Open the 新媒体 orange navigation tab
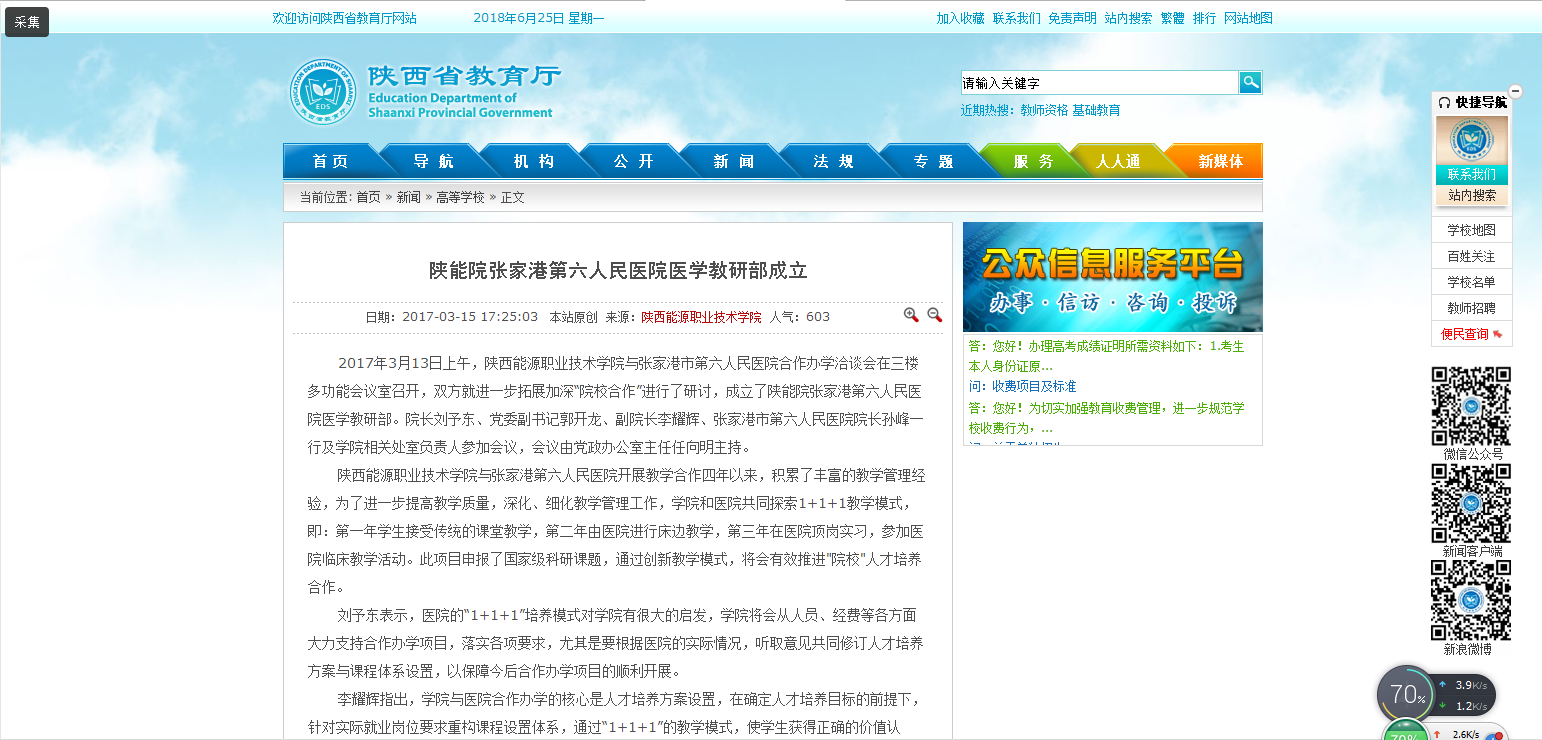This screenshot has width=1542, height=740. pyautogui.click(x=1220, y=161)
